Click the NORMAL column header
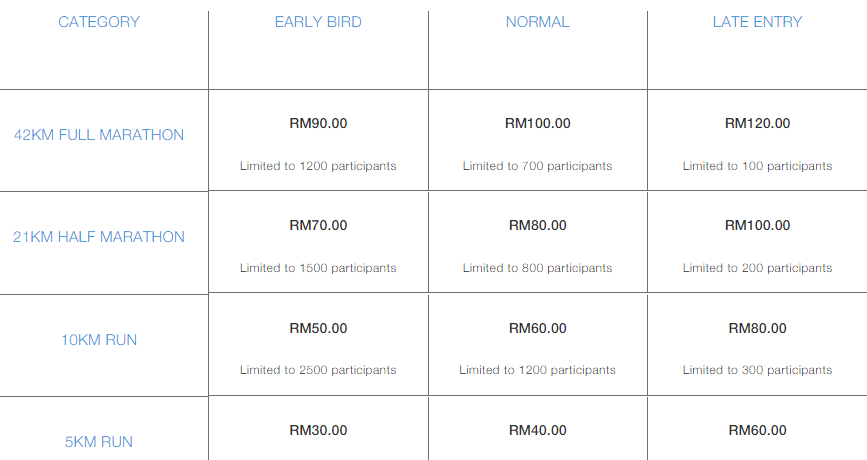The height and width of the screenshot is (460, 867). click(537, 22)
